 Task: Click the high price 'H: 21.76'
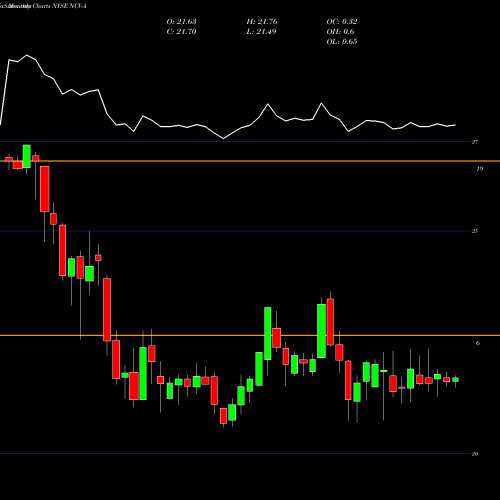262,22
